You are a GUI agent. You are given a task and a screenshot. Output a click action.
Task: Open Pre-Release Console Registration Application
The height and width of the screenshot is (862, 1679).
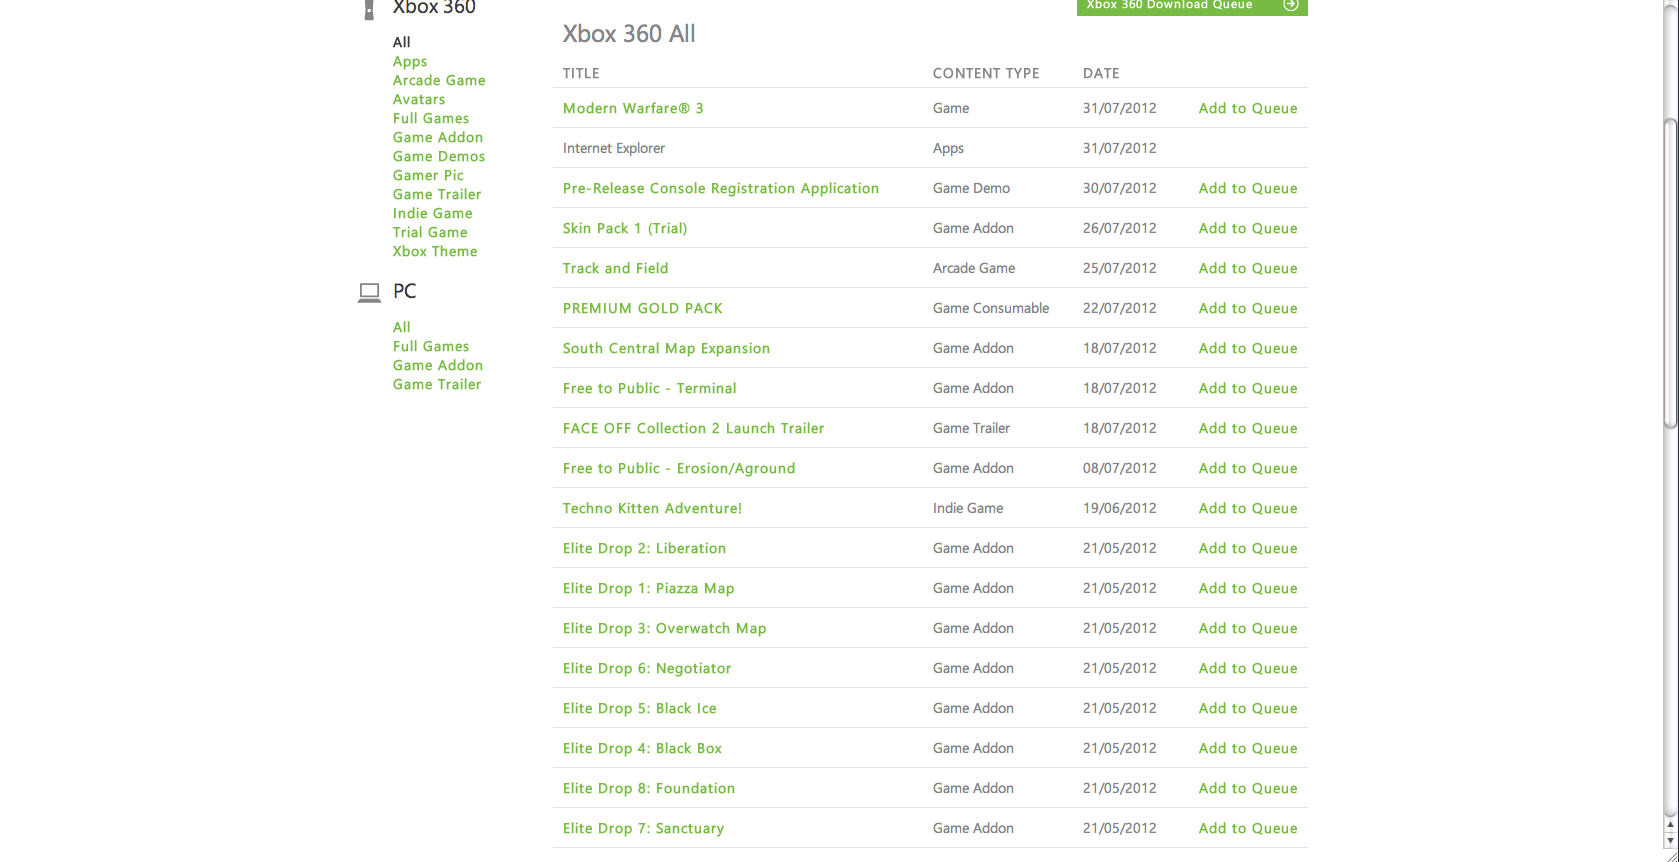(x=721, y=188)
